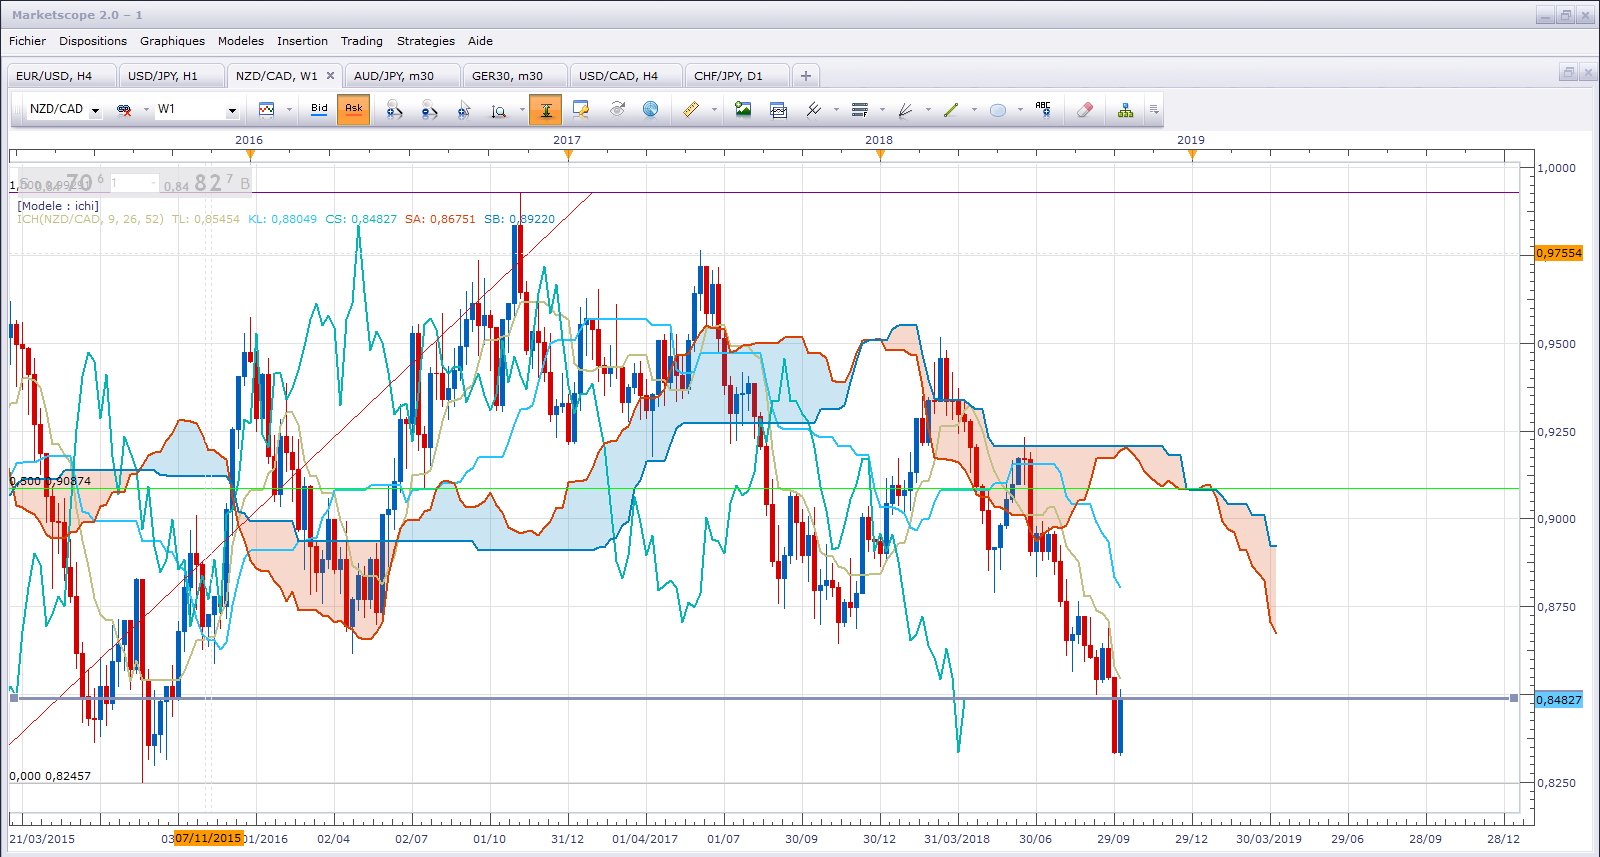This screenshot has width=1600, height=857.
Task: Toggle Ask price display
Action: point(354,109)
